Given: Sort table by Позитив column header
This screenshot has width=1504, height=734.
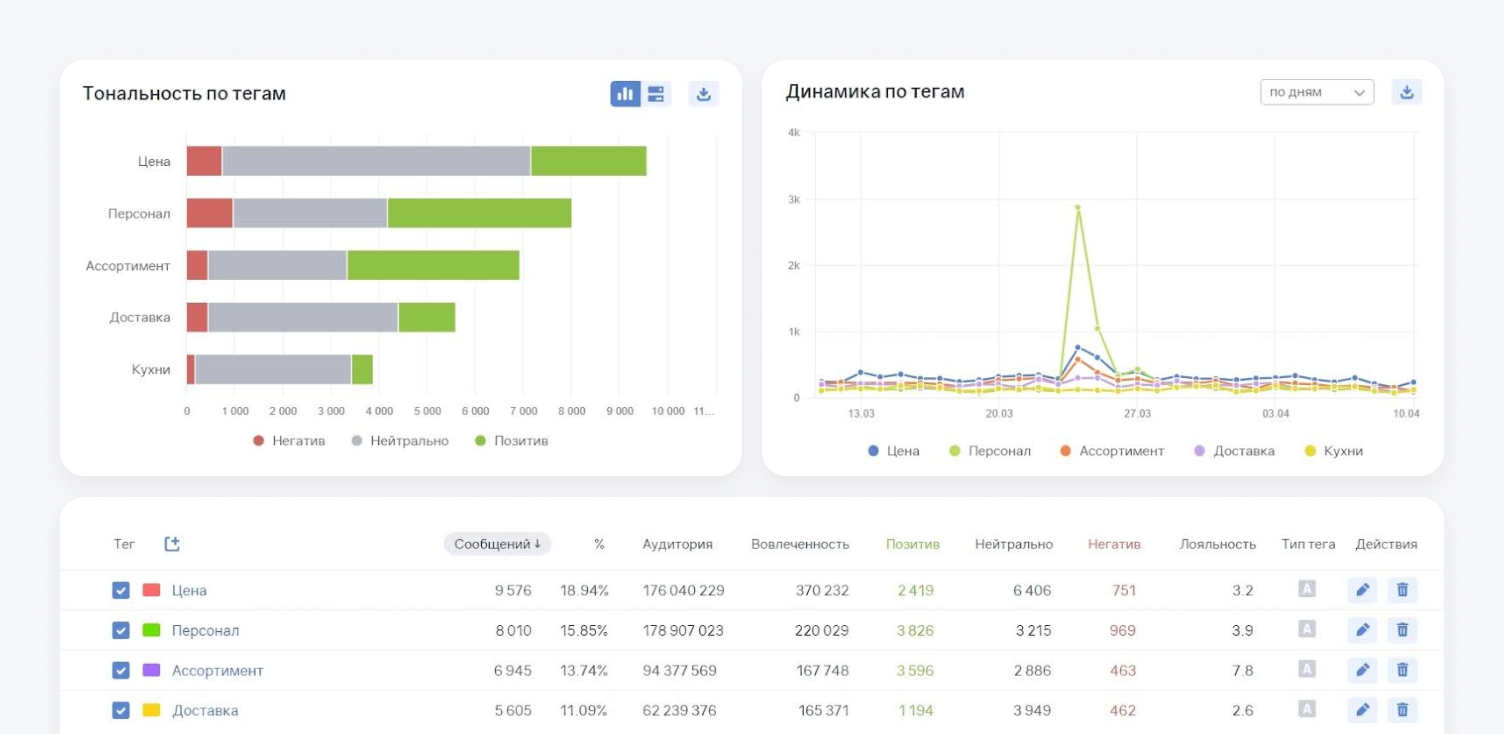Looking at the screenshot, I should point(912,544).
